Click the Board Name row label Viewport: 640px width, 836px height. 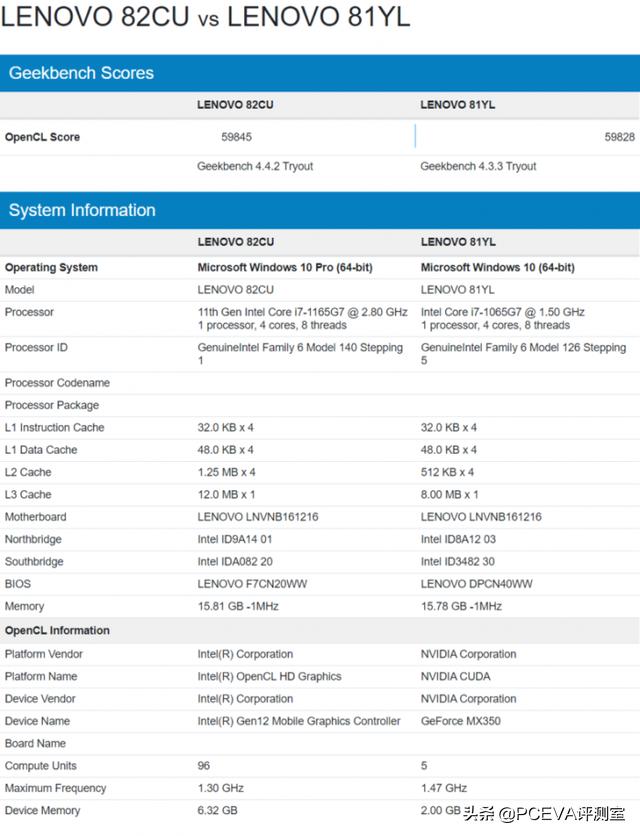[x=35, y=744]
